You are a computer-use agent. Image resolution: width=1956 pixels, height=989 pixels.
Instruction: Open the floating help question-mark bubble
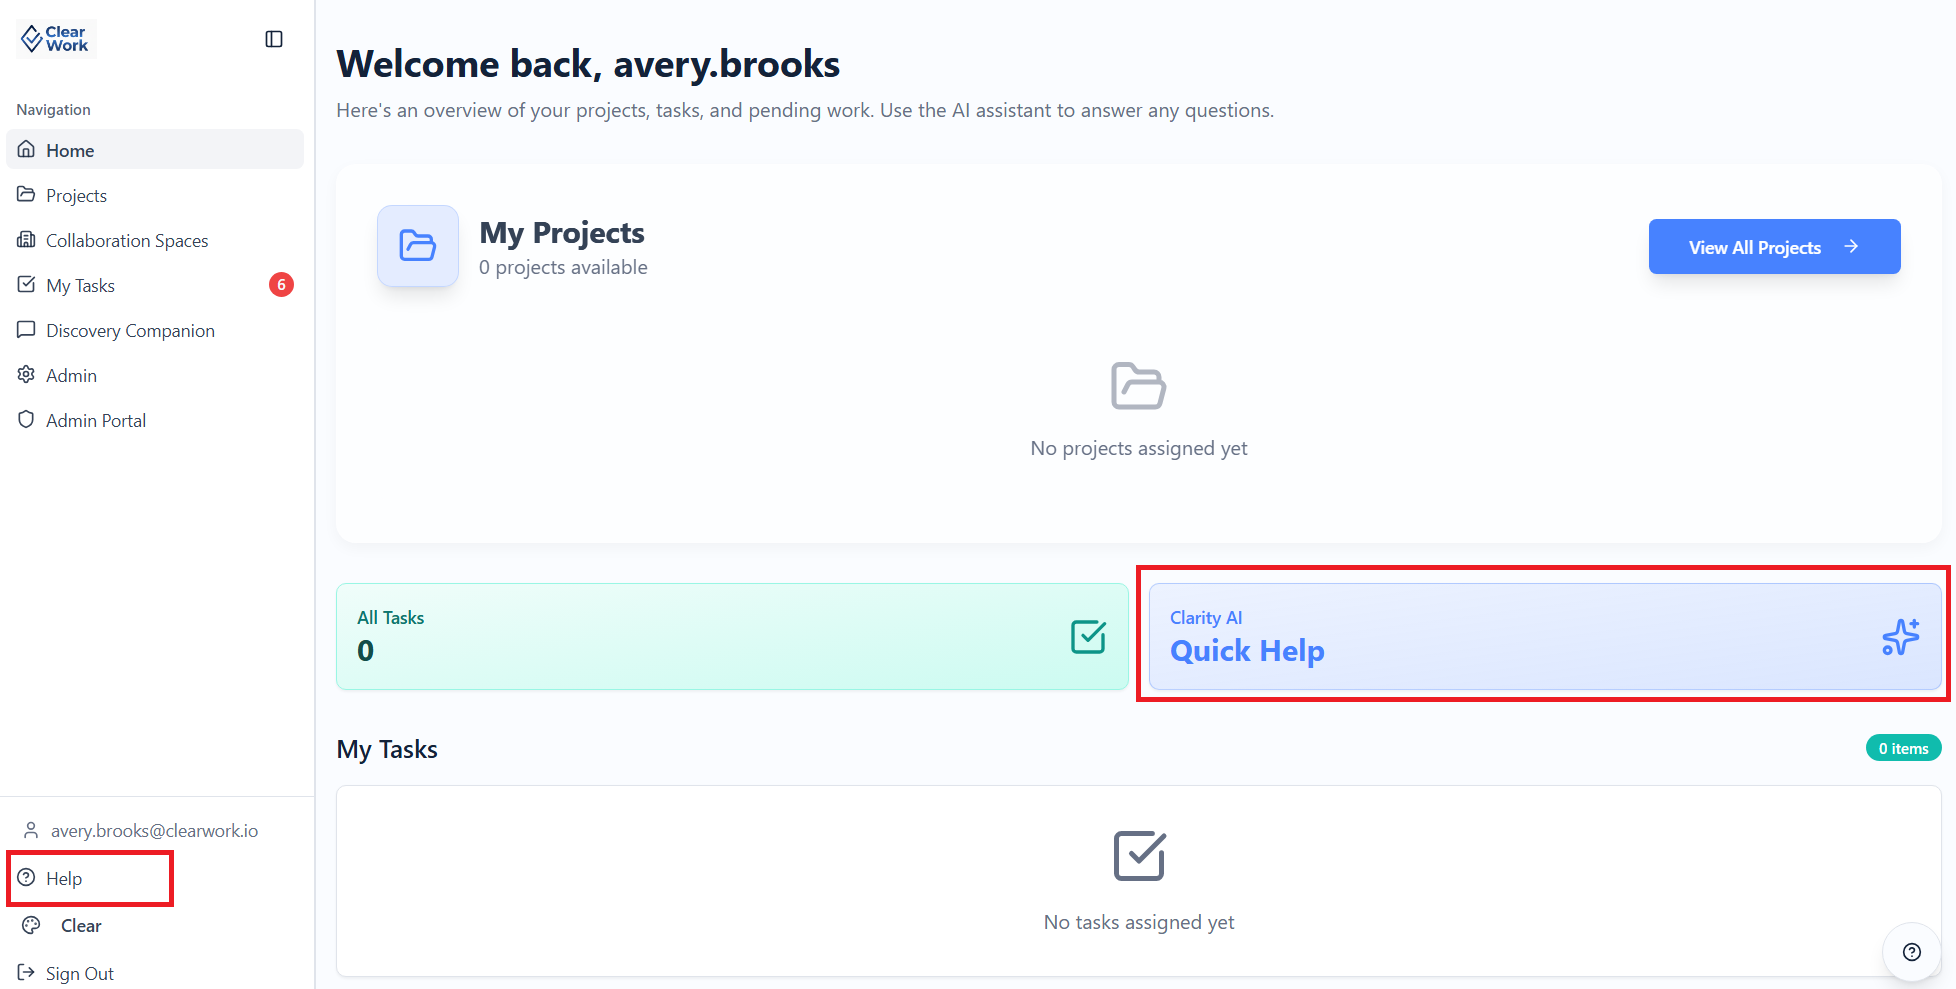pos(1912,952)
